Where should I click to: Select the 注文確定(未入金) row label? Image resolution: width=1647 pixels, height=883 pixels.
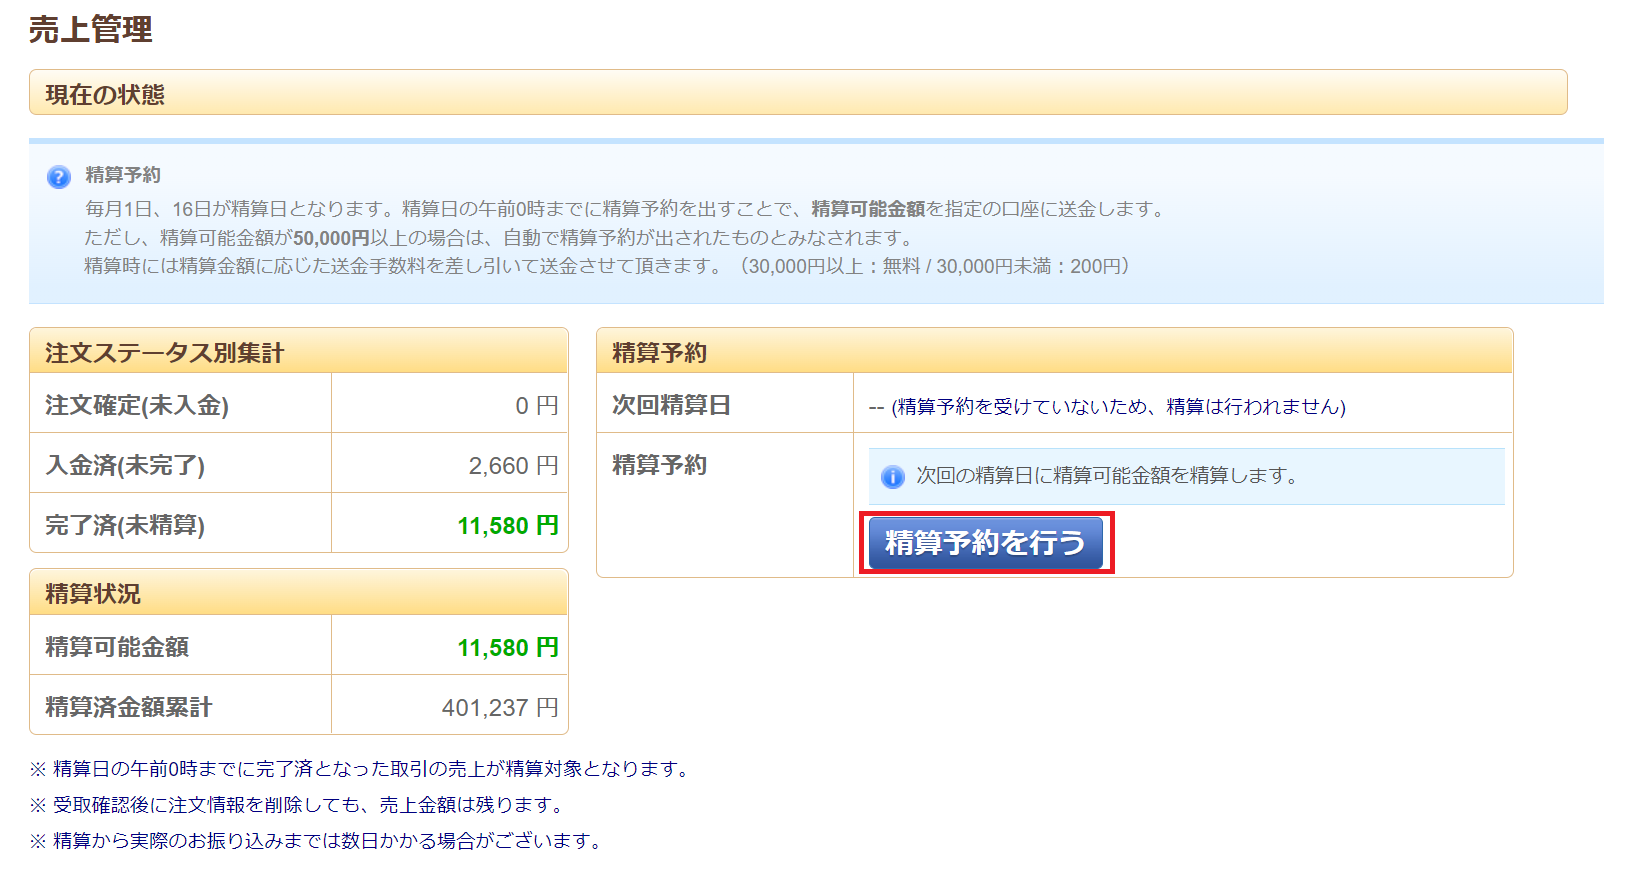(137, 405)
